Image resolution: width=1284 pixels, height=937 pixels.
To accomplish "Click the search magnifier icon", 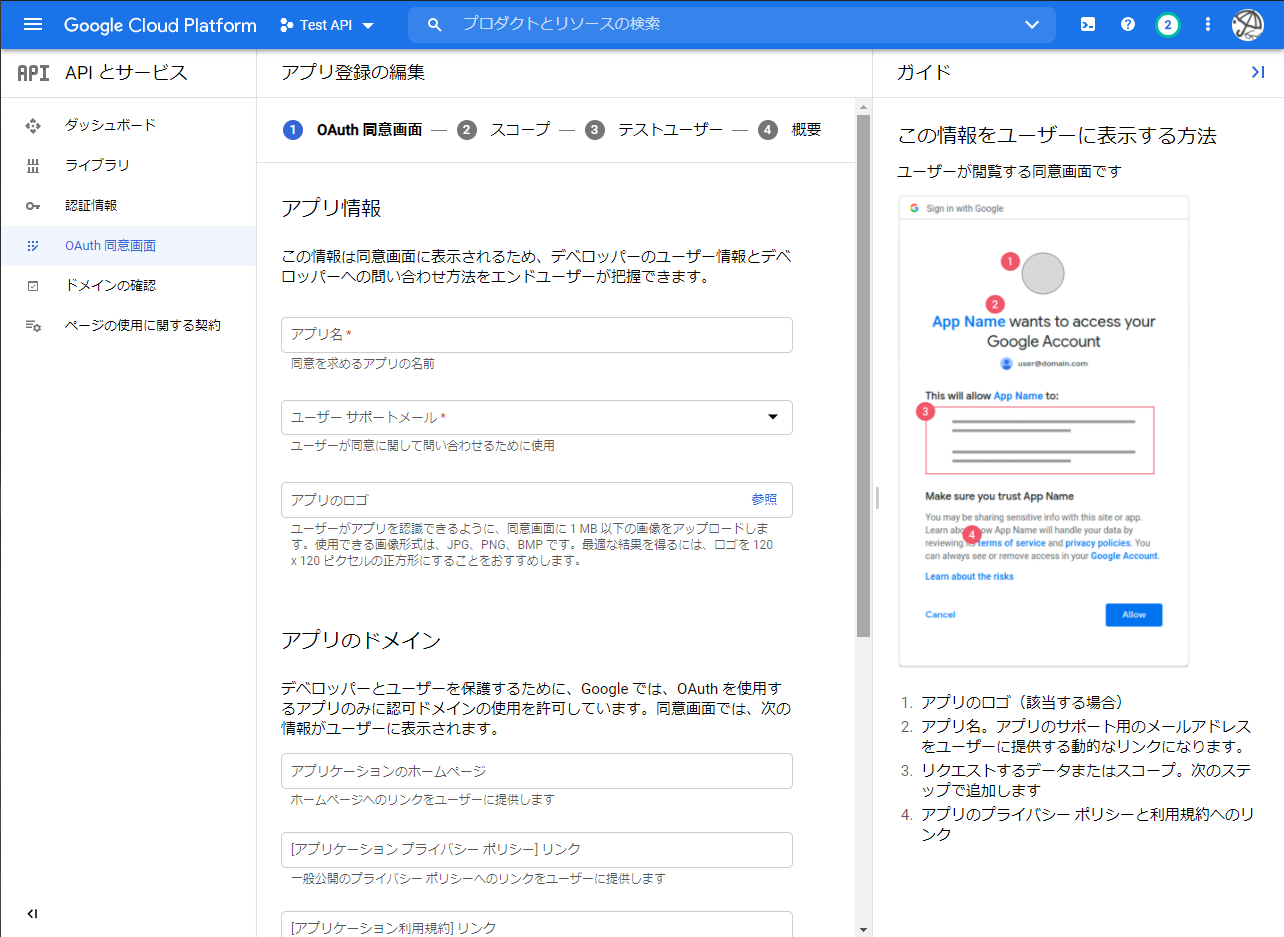I will pos(434,25).
